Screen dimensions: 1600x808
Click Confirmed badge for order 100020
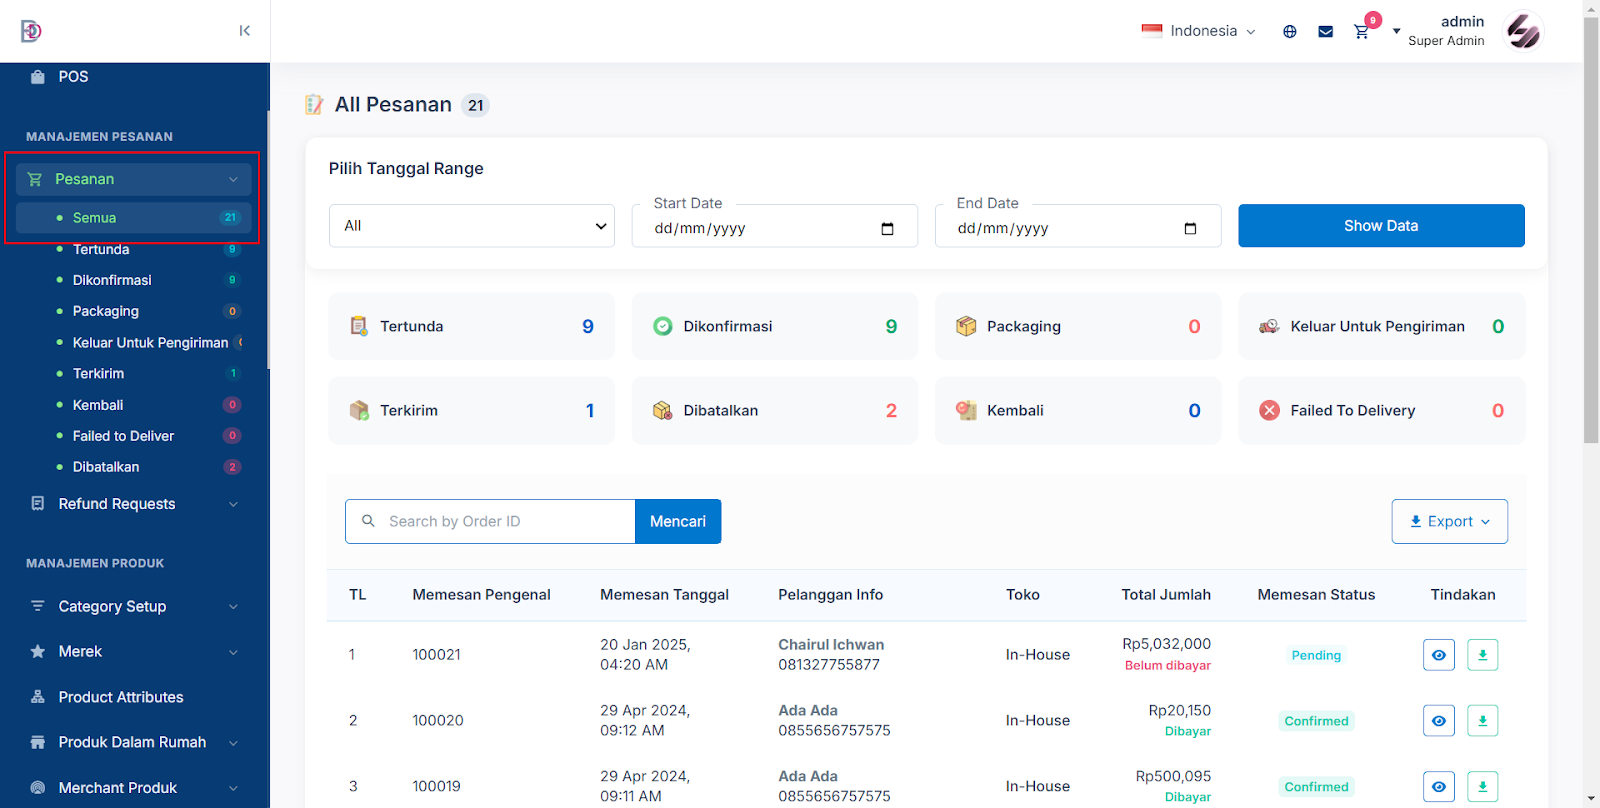click(1316, 721)
